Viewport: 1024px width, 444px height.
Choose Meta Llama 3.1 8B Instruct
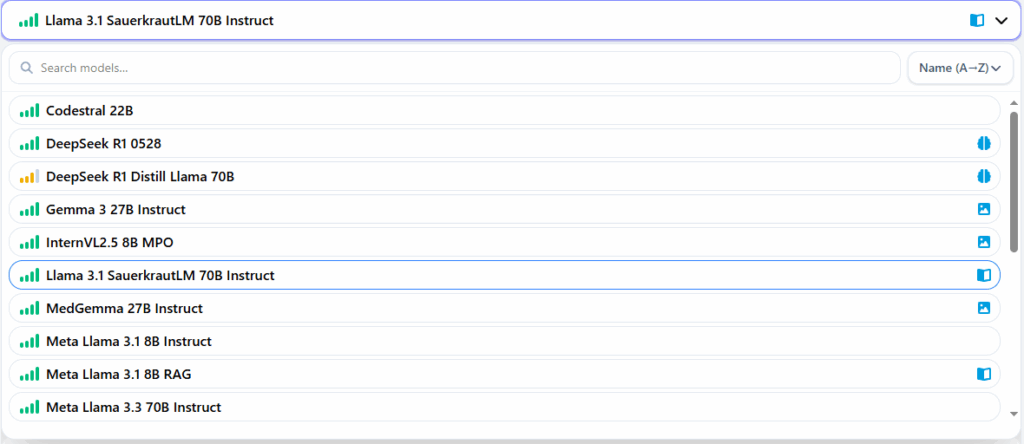(129, 341)
